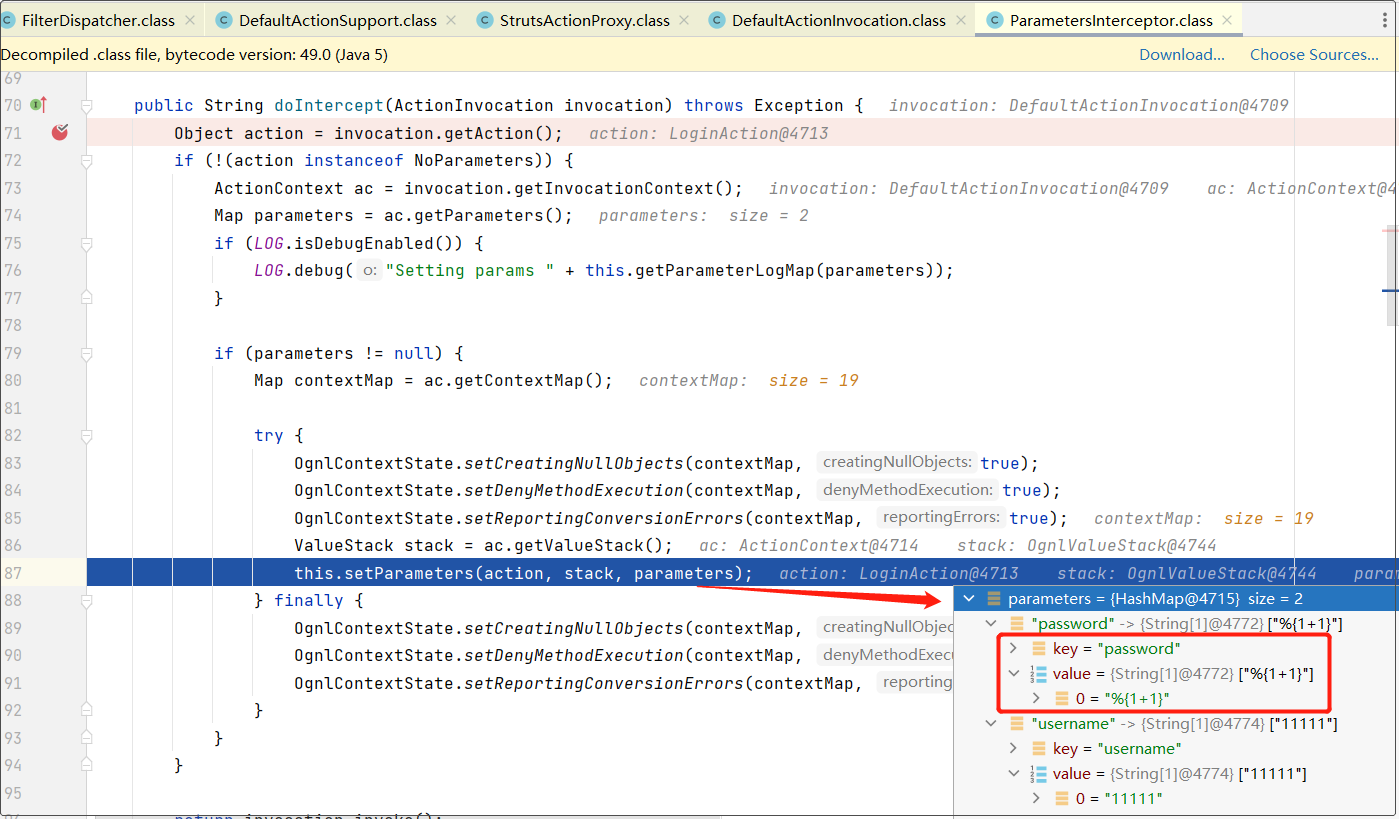Screen dimensions: 1399x819
Task: Click the element icon beside 0 = "11111"
Action: point(1061,798)
